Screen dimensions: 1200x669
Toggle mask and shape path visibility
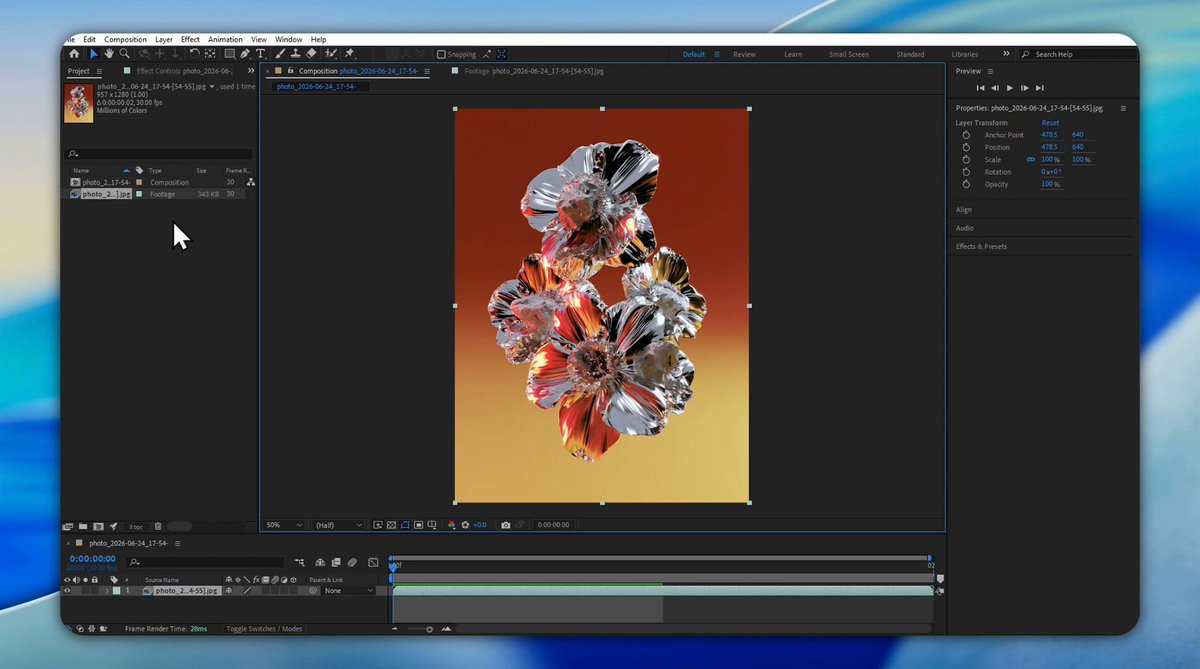404,525
